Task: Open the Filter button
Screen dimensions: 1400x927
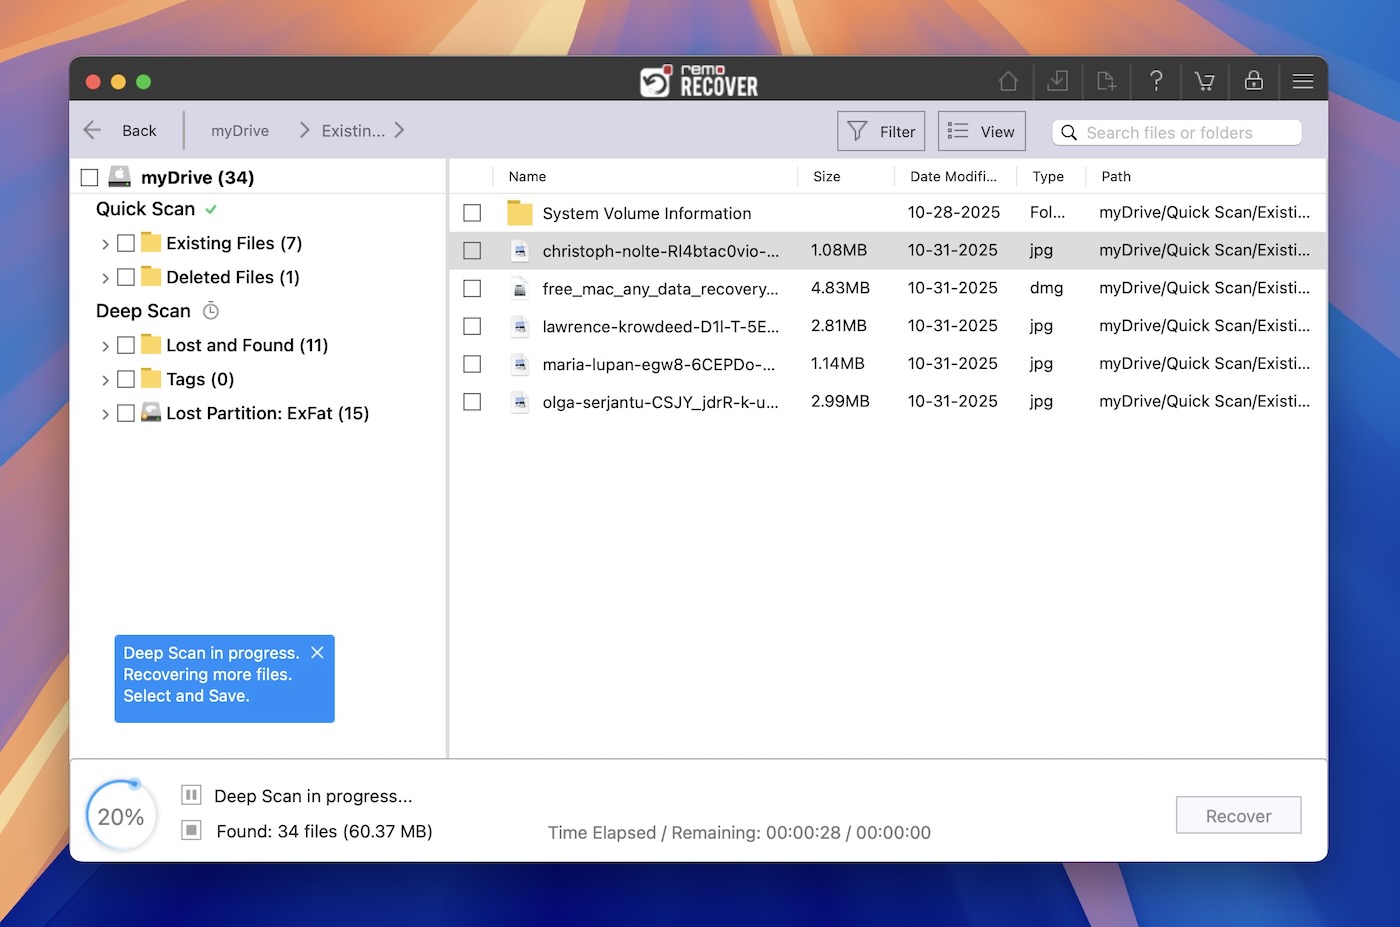Action: point(881,131)
